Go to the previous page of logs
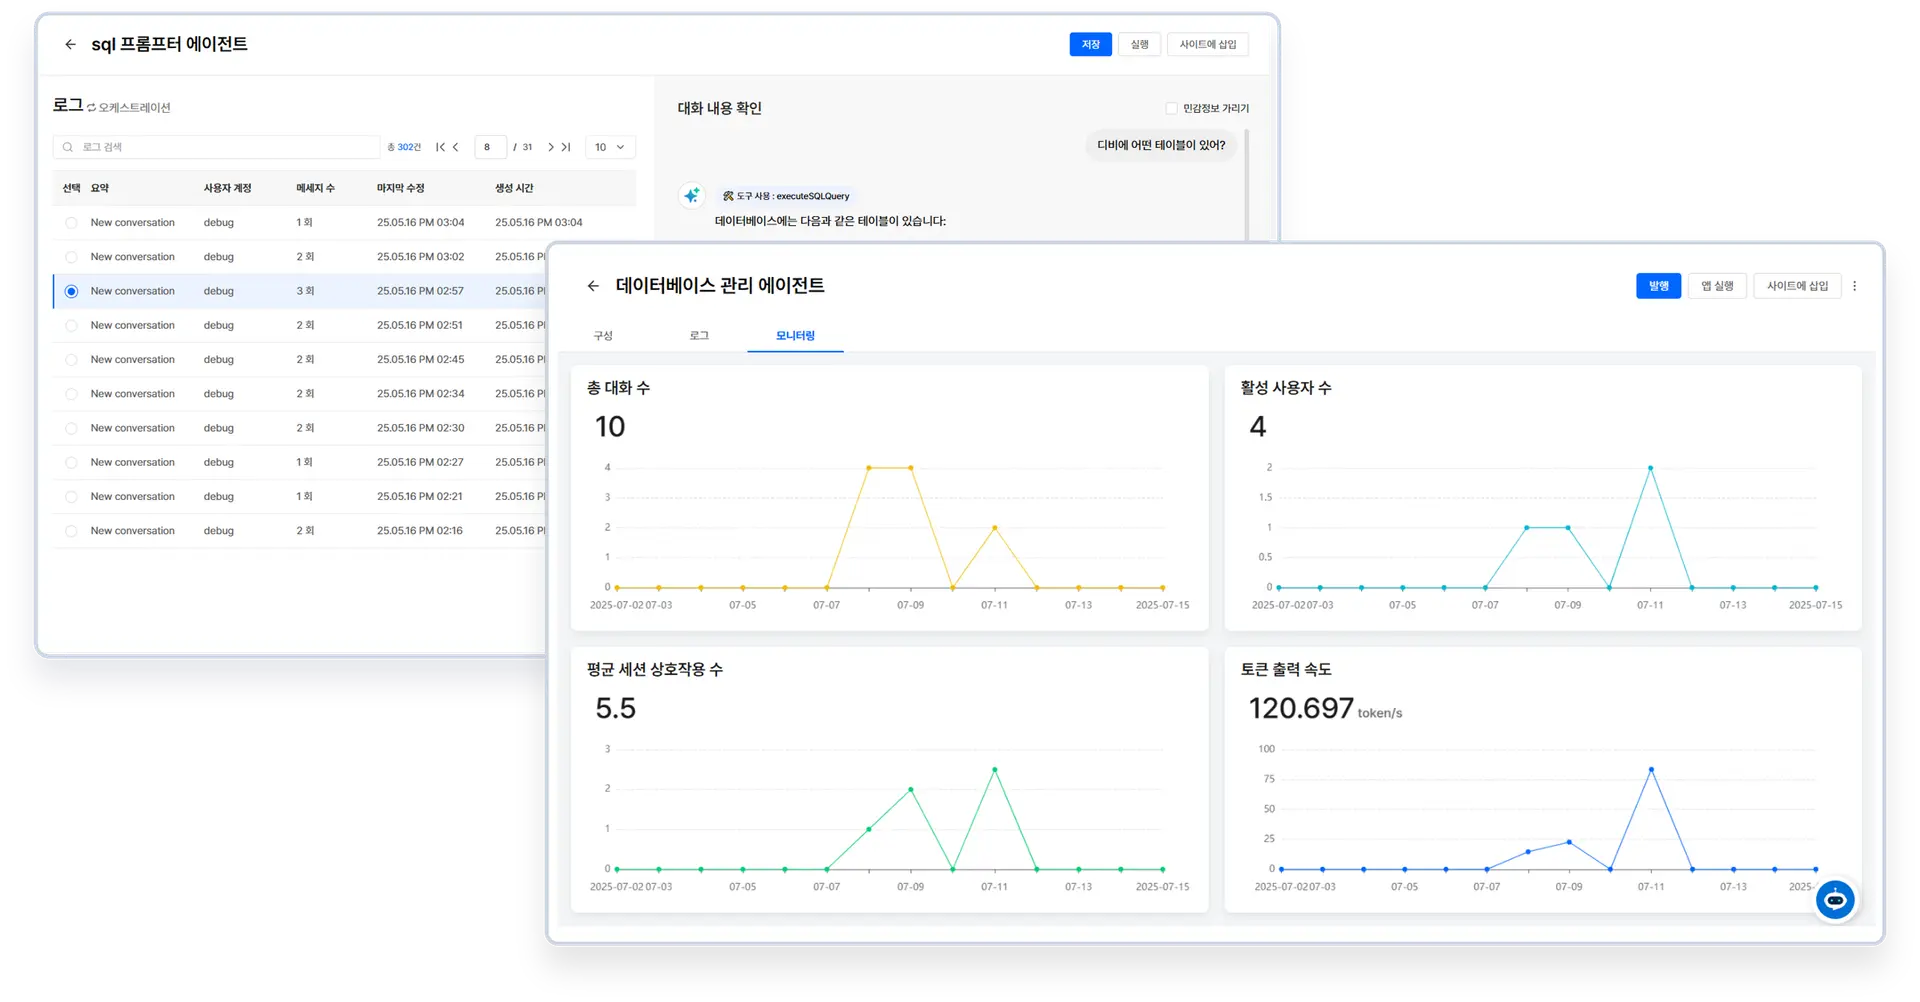Image resolution: width=1920 pixels, height=1002 pixels. [456, 147]
